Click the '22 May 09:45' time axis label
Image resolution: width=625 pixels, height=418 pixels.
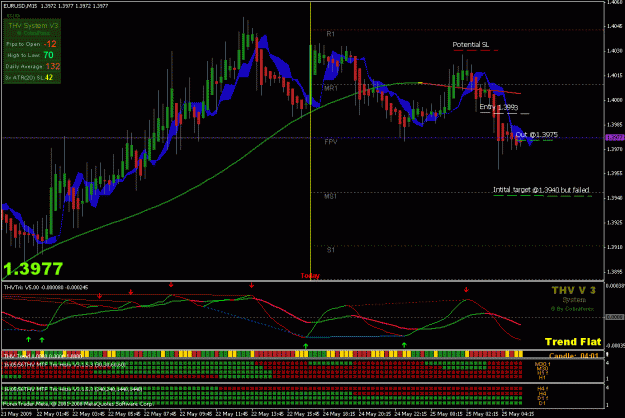coord(196,414)
